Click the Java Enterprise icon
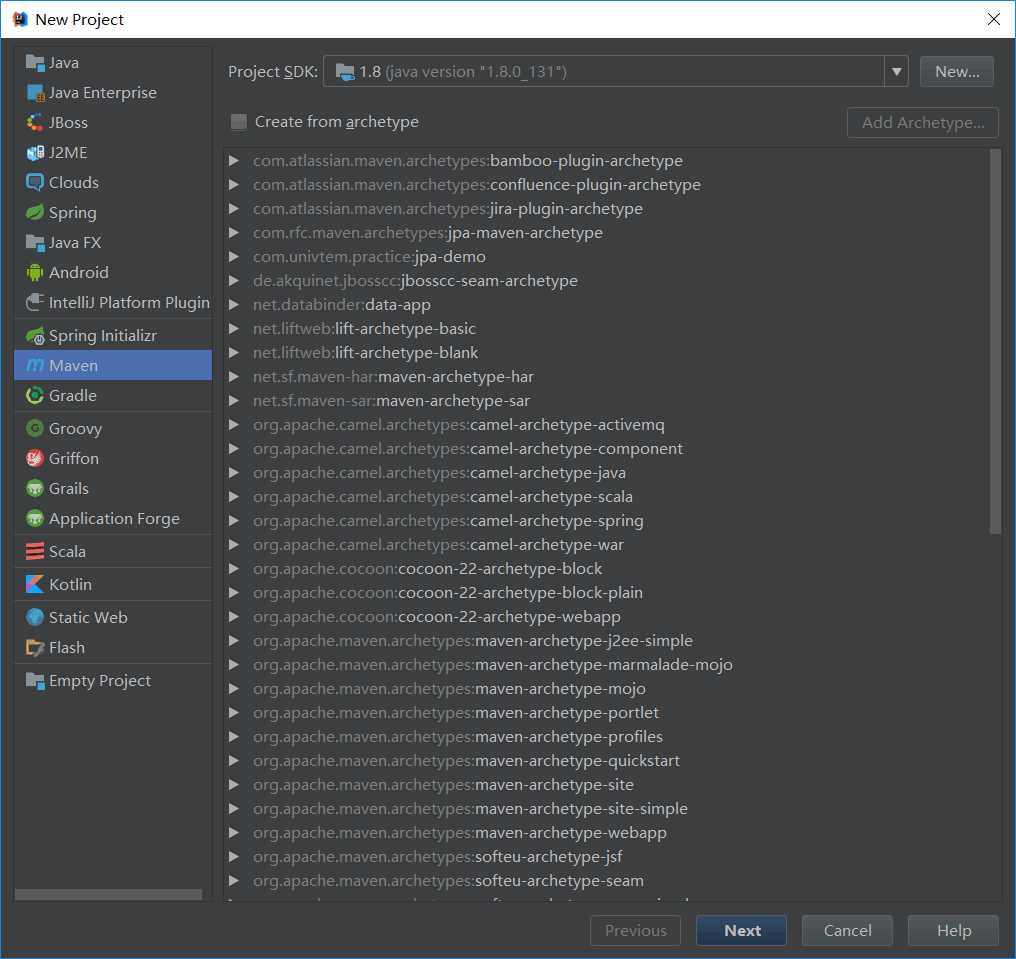The image size is (1016, 959). pyautogui.click(x=34, y=93)
